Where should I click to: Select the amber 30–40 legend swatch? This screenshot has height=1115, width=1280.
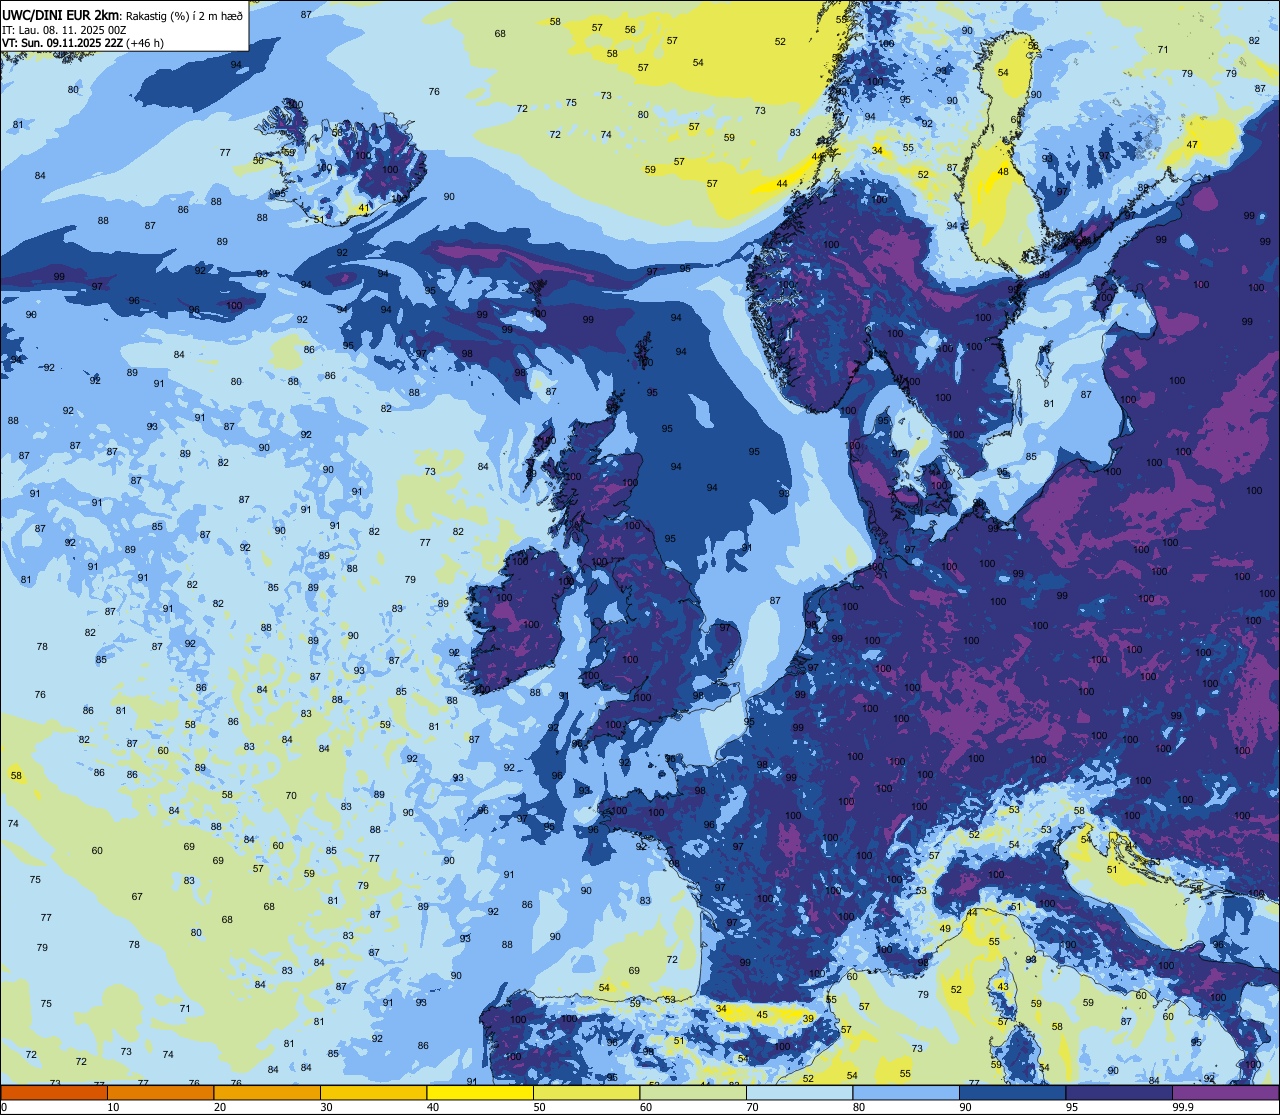coord(373,1092)
